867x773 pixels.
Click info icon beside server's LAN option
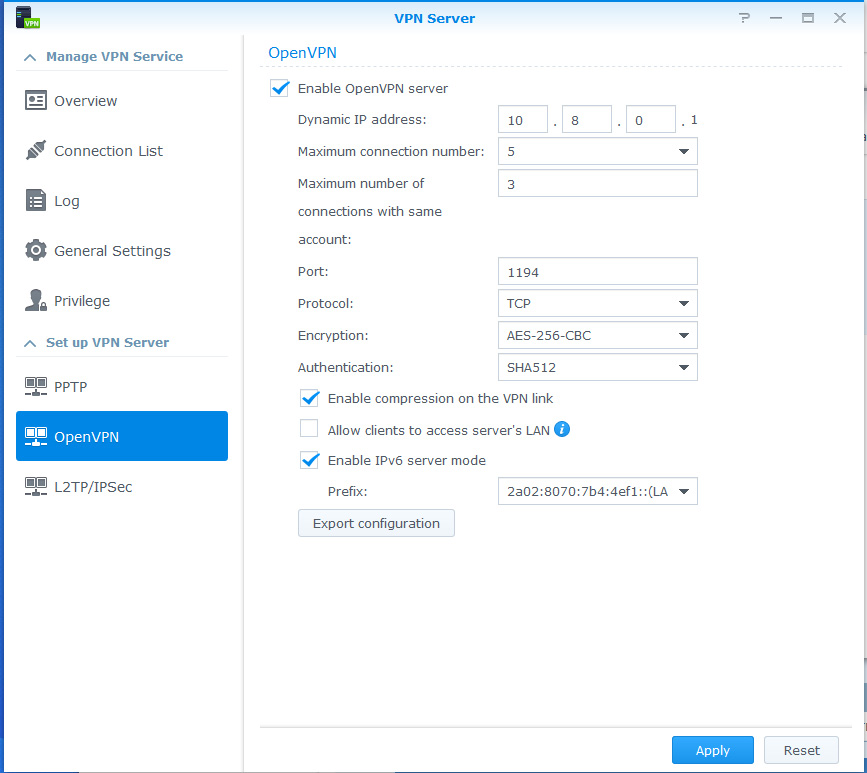[562, 430]
